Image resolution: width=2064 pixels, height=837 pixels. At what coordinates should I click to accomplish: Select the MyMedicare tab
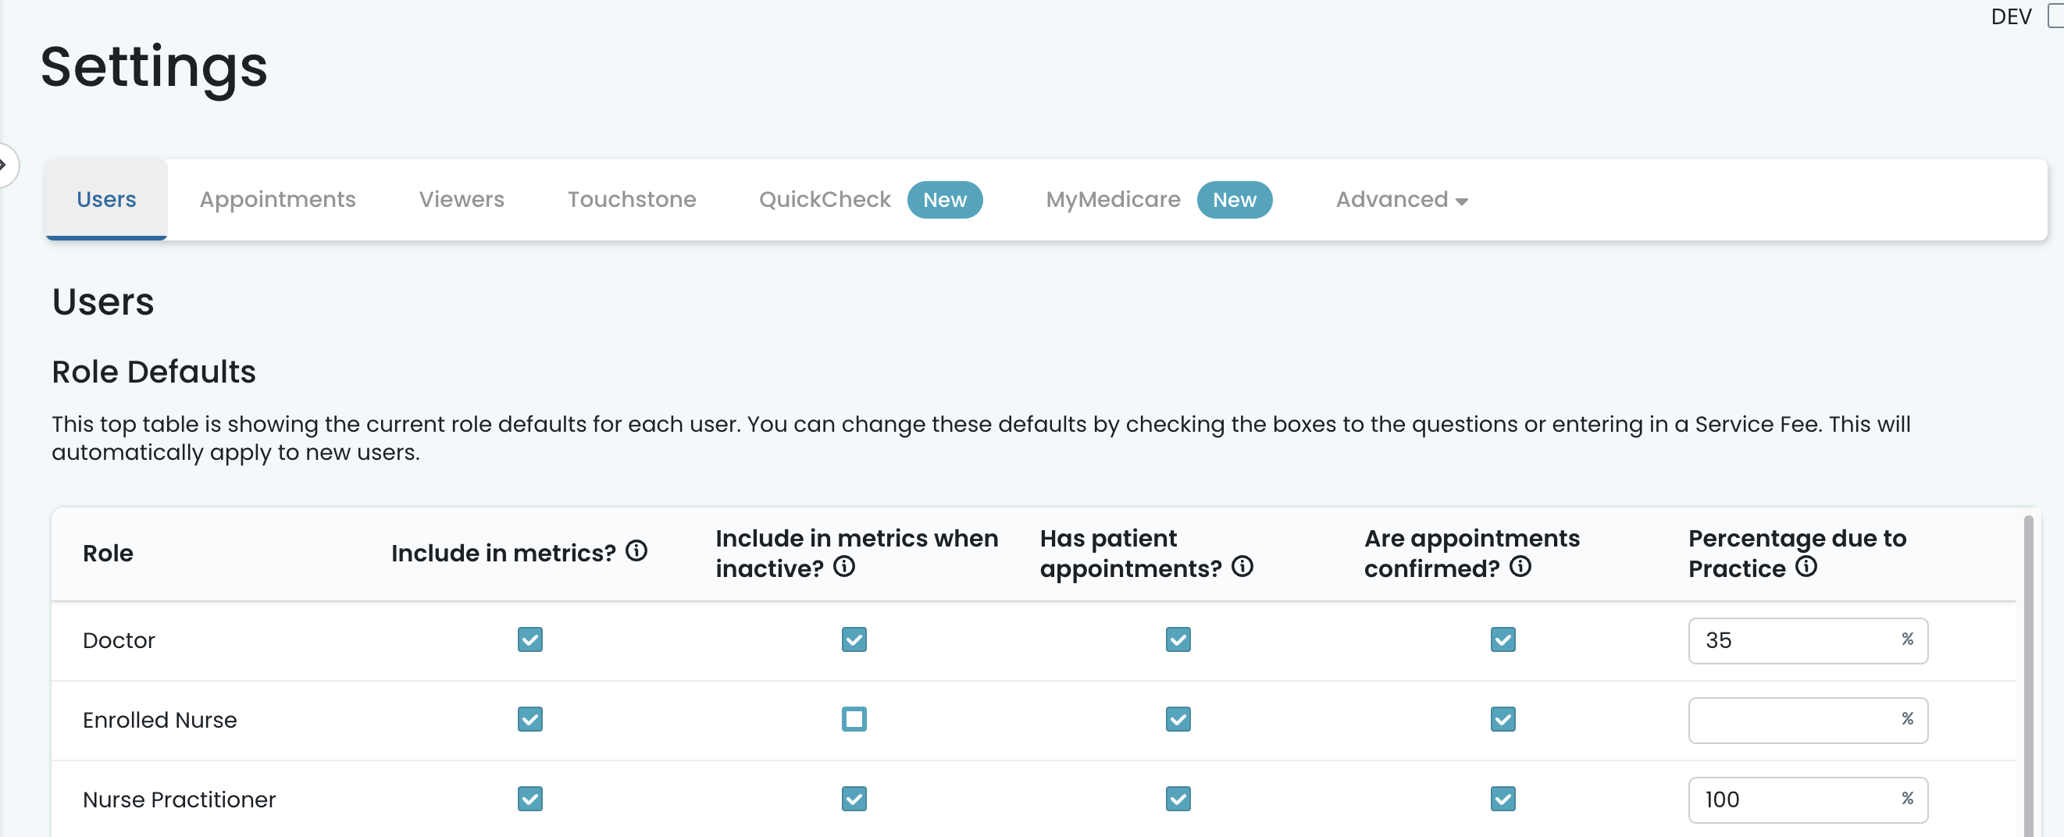tap(1112, 200)
